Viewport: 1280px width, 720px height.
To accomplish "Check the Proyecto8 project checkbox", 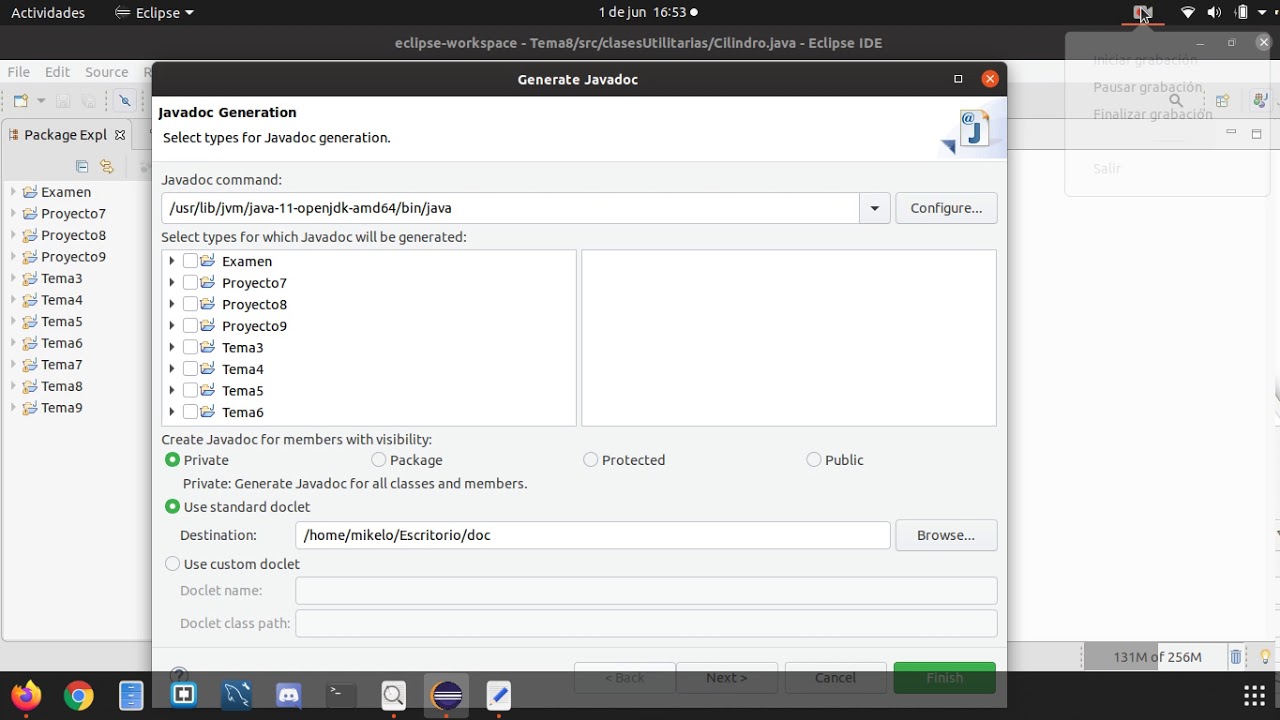I will [x=190, y=304].
